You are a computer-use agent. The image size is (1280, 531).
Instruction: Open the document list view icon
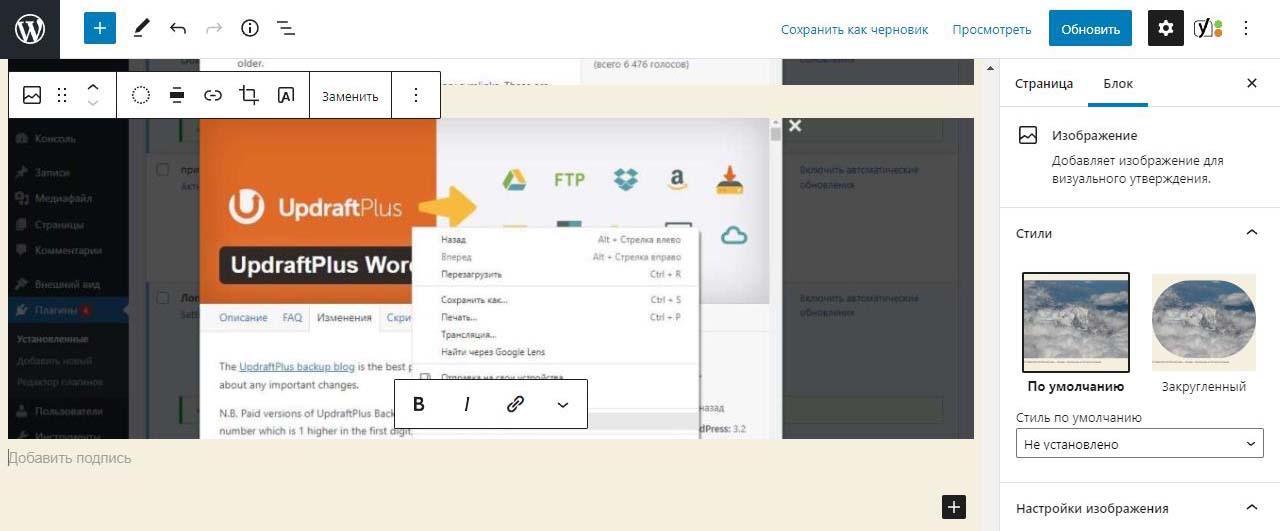[x=286, y=29]
